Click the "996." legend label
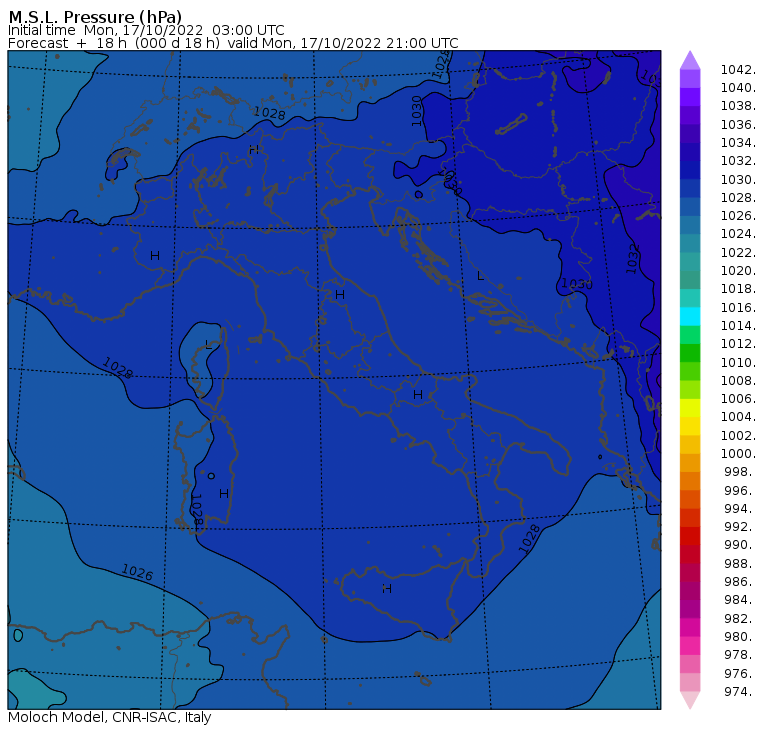The image size is (760, 731). pos(739,491)
